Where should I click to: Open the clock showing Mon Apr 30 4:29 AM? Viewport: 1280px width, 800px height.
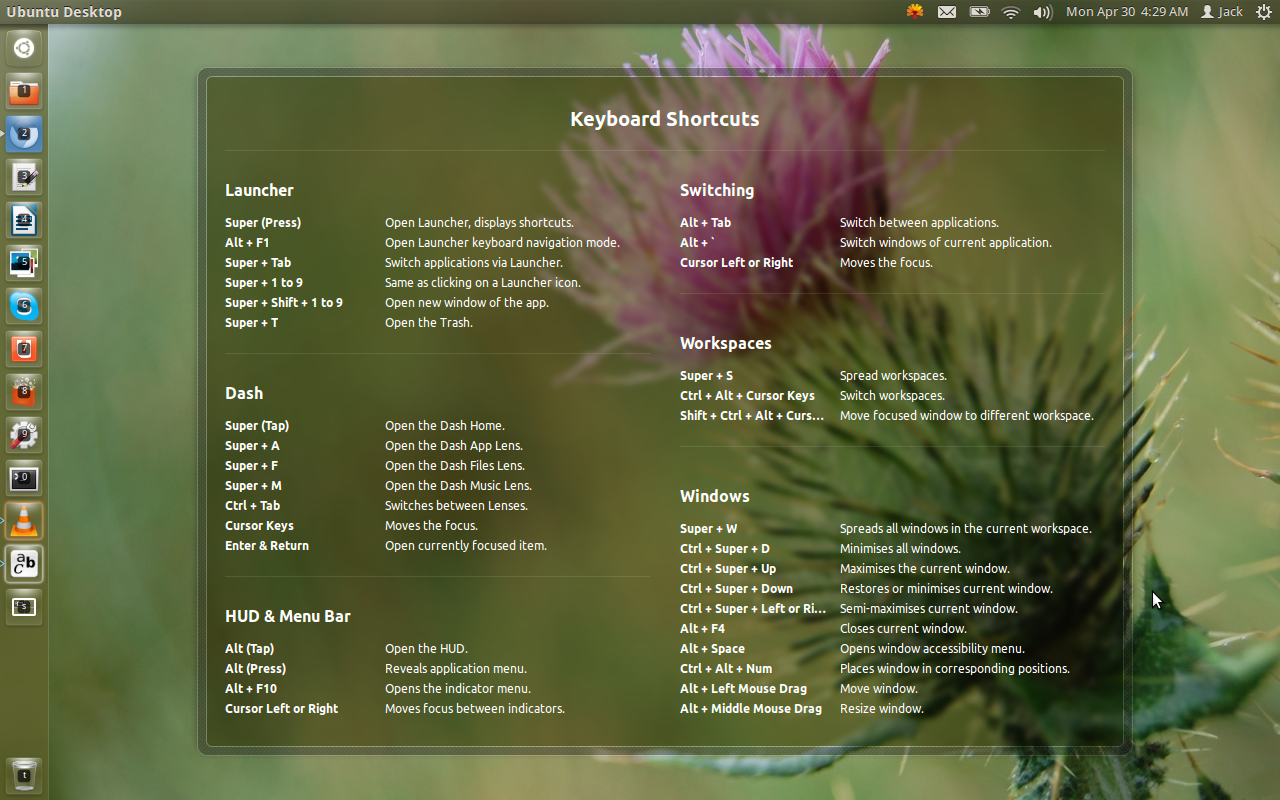(1127, 12)
